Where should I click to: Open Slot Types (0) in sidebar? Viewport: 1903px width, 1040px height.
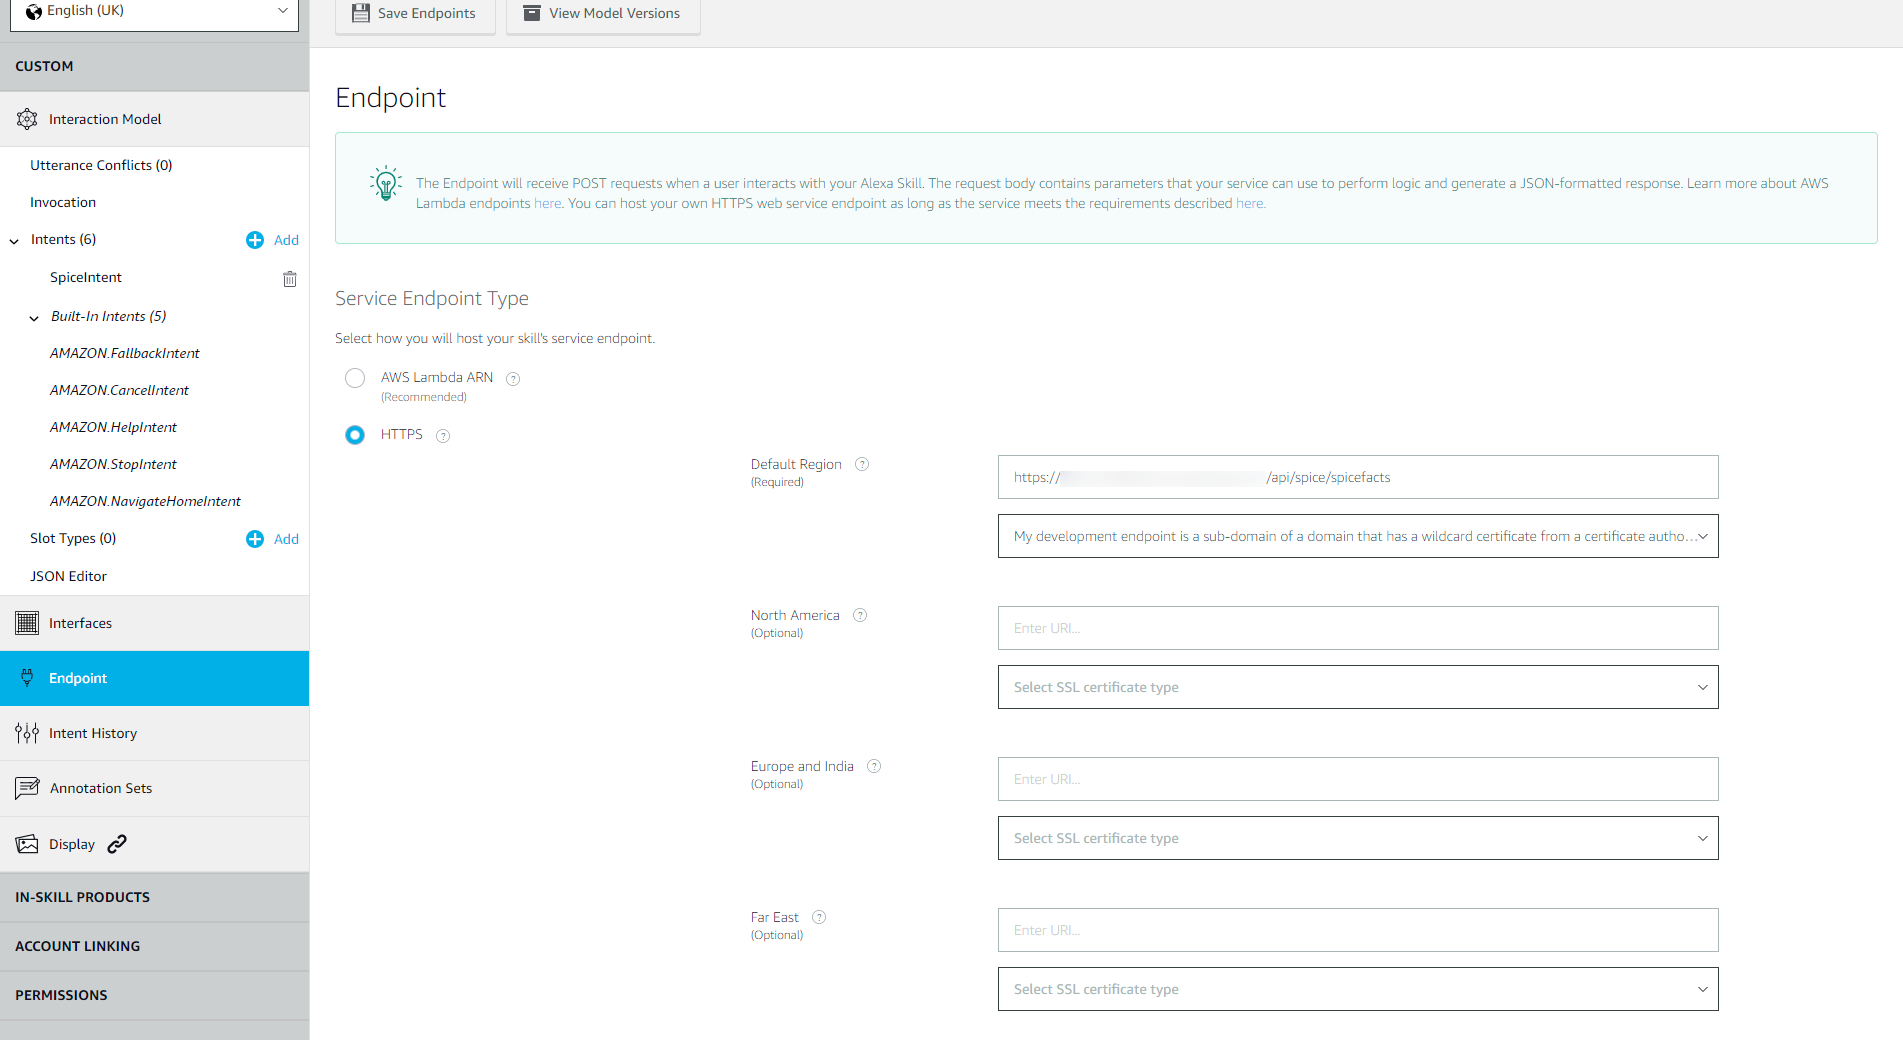pyautogui.click(x=73, y=538)
